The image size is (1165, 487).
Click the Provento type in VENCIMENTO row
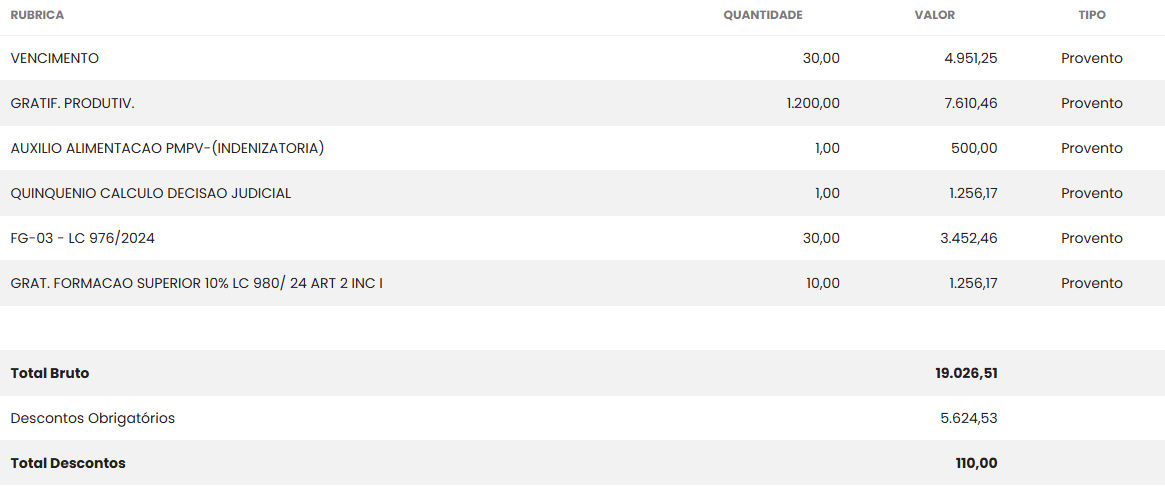[1092, 58]
